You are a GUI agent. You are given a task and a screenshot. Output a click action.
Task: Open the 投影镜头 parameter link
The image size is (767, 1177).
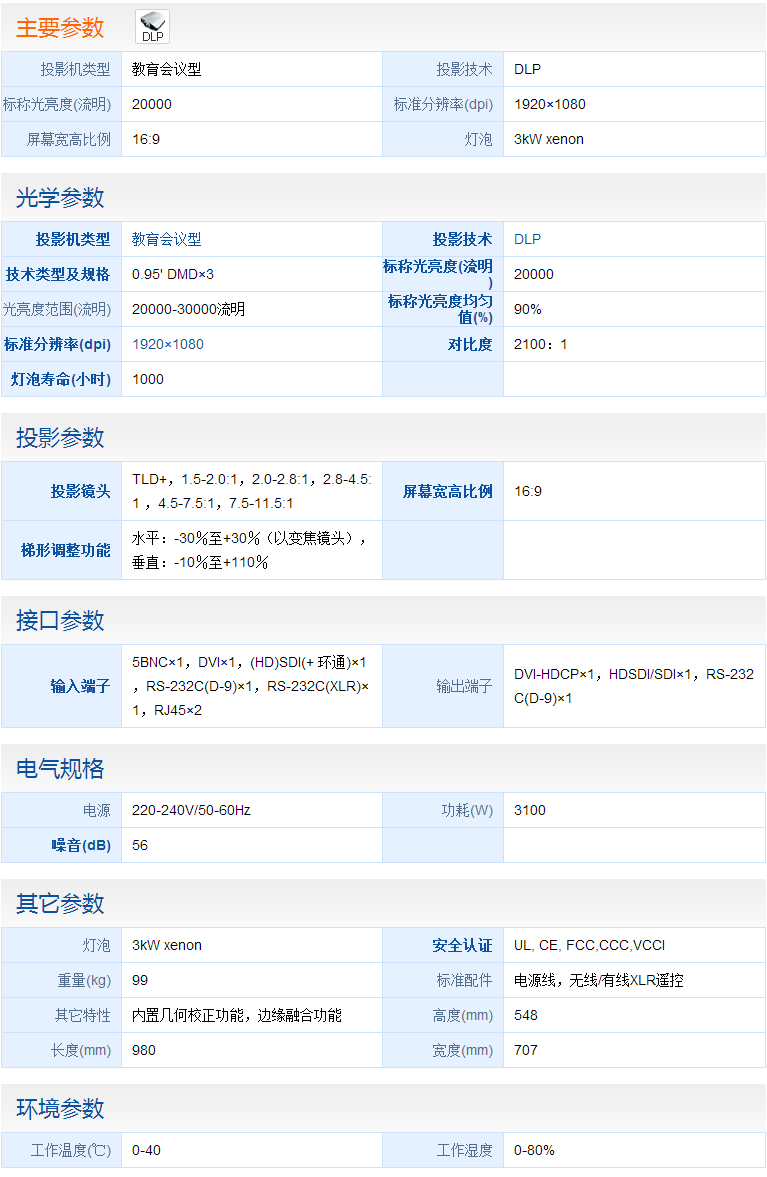coord(81,491)
